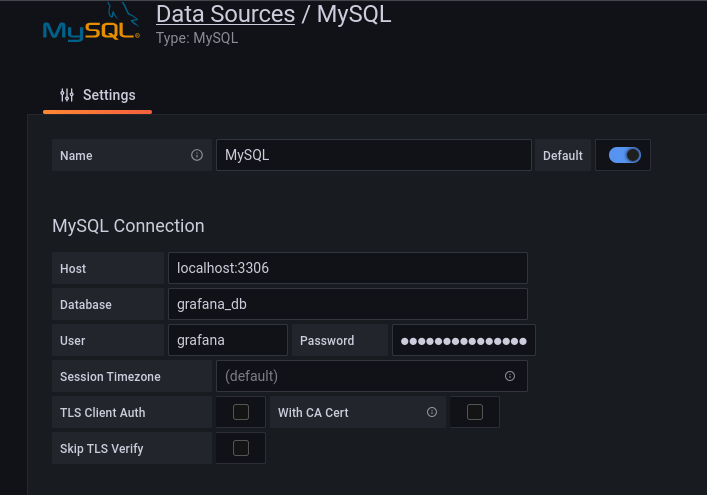This screenshot has width=707, height=495.
Task: Click the info icon beside Name
Action: coord(197,155)
